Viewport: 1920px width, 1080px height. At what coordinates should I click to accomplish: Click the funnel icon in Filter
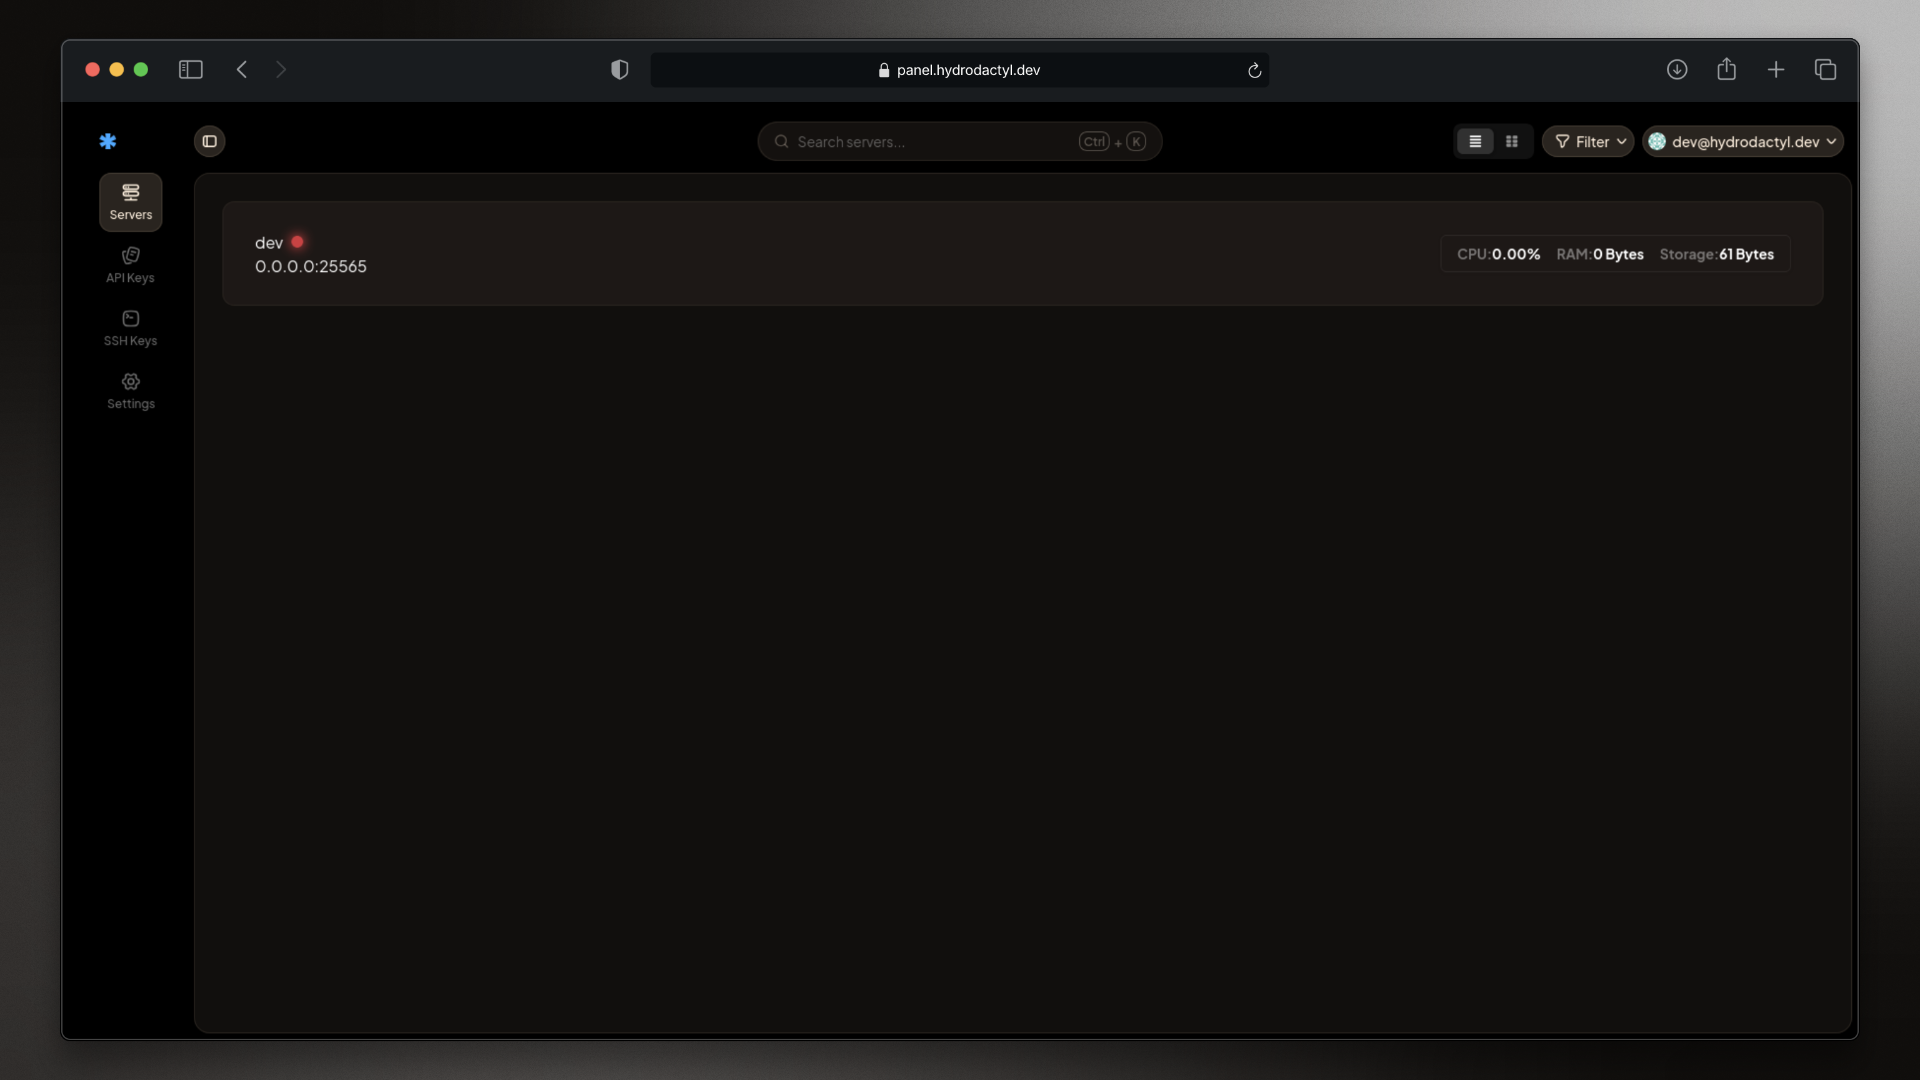[1562, 141]
